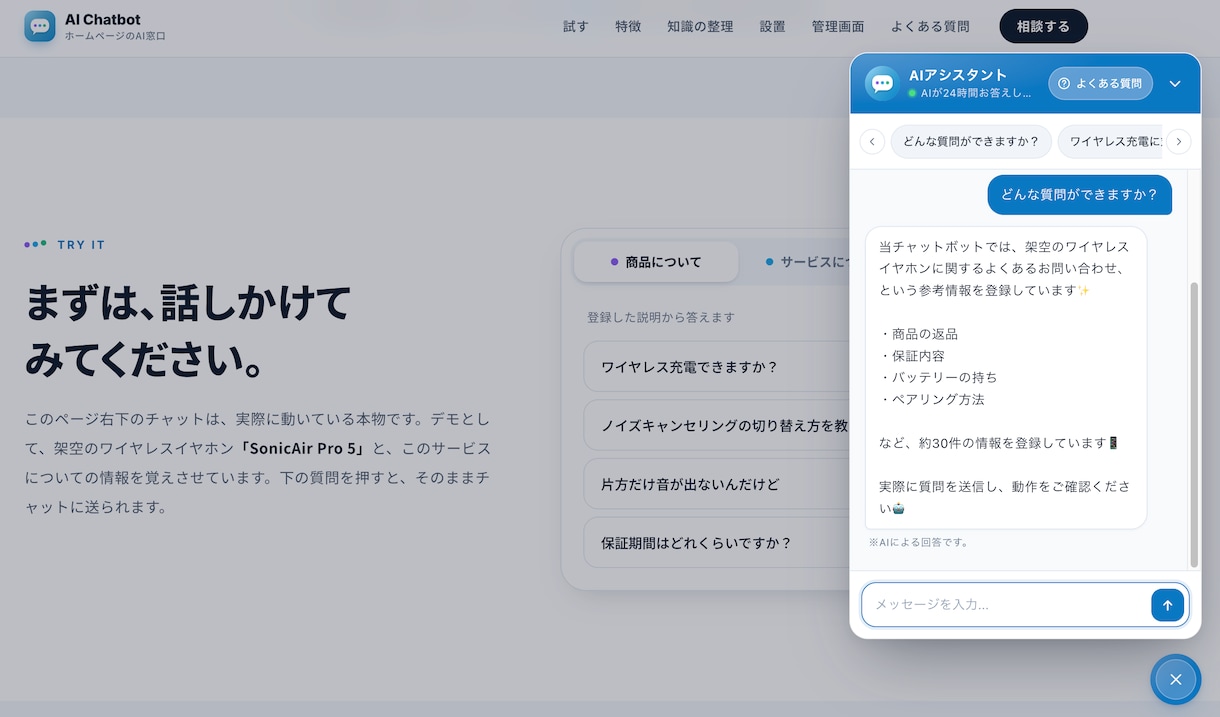
Task: Click the TRY IT label
Action: 81,245
